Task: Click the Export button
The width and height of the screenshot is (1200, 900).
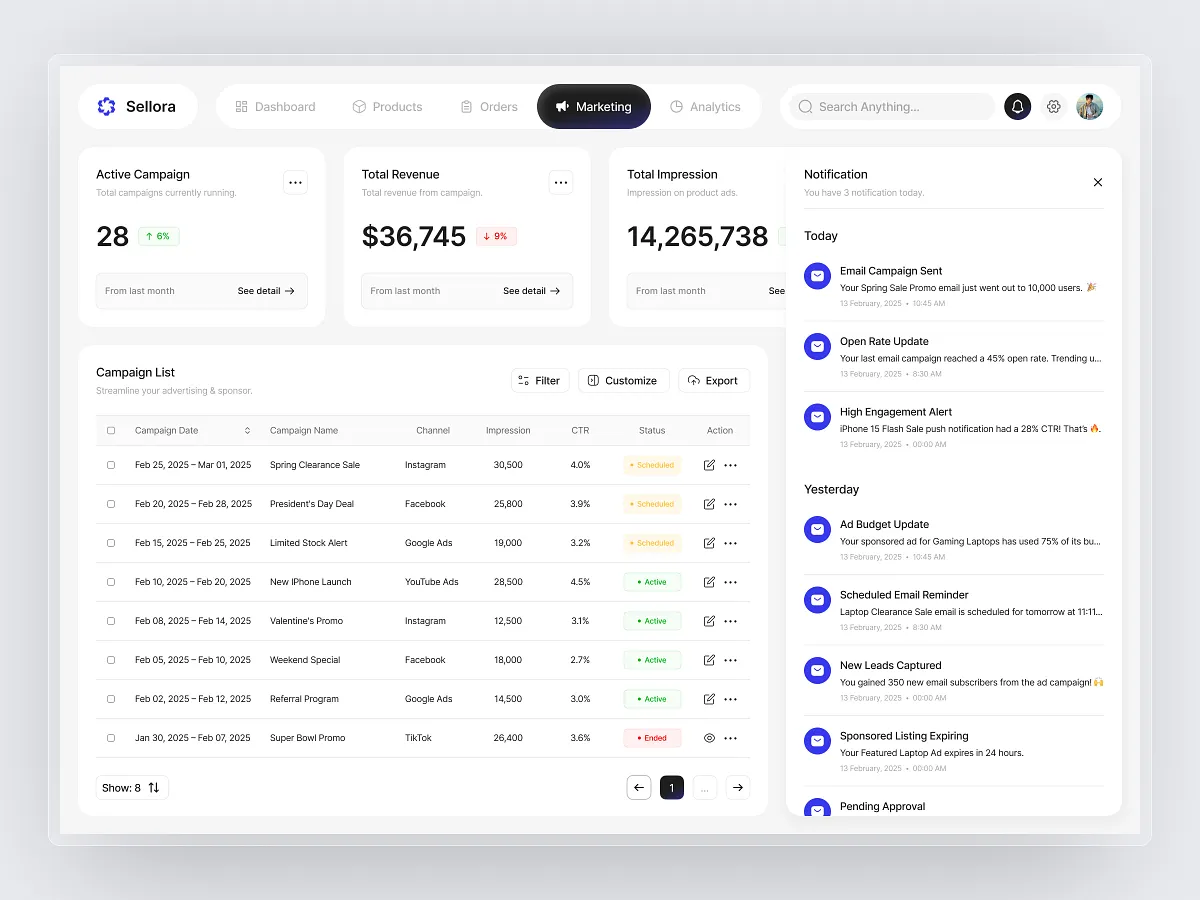Action: [x=714, y=380]
